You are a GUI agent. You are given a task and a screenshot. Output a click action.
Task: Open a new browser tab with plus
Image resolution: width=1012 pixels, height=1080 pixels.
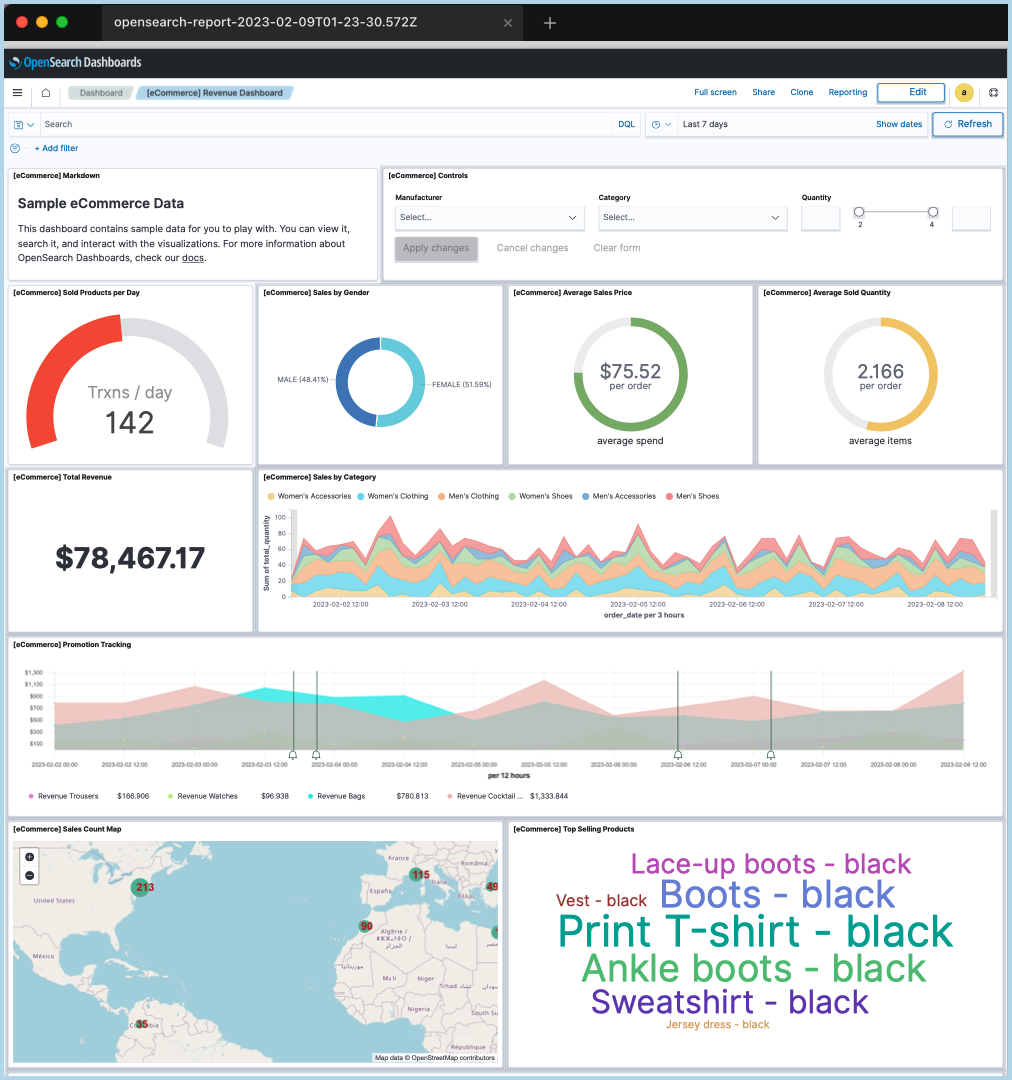point(550,23)
